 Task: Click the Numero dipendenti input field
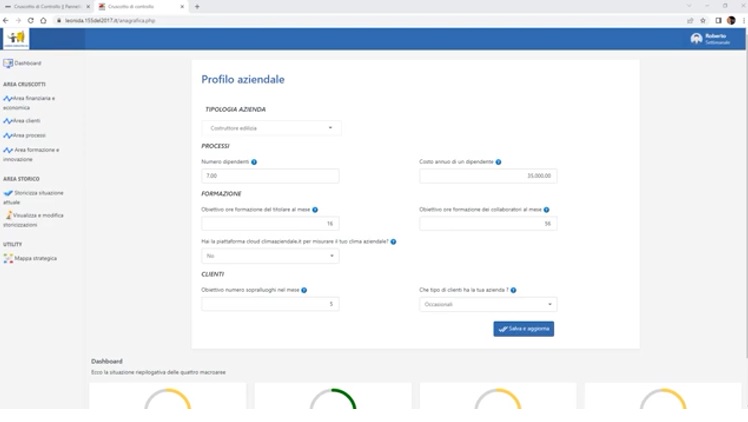270,176
